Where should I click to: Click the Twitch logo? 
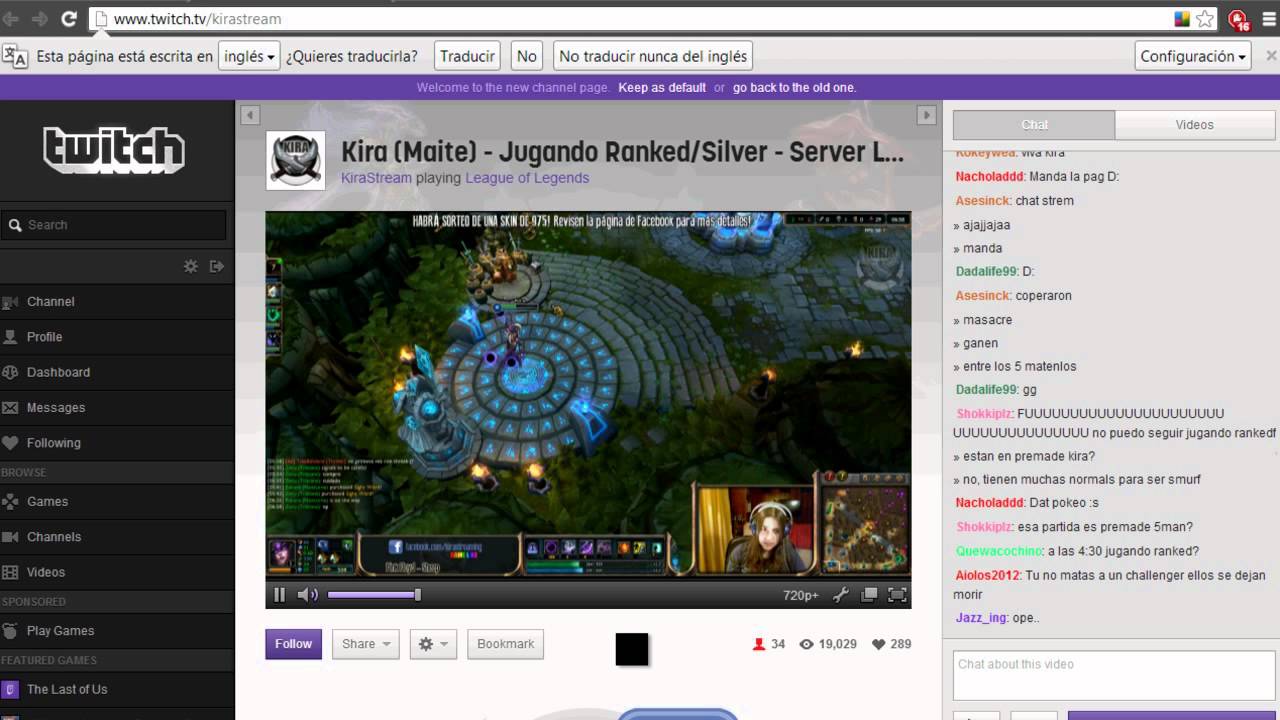pyautogui.click(x=114, y=150)
